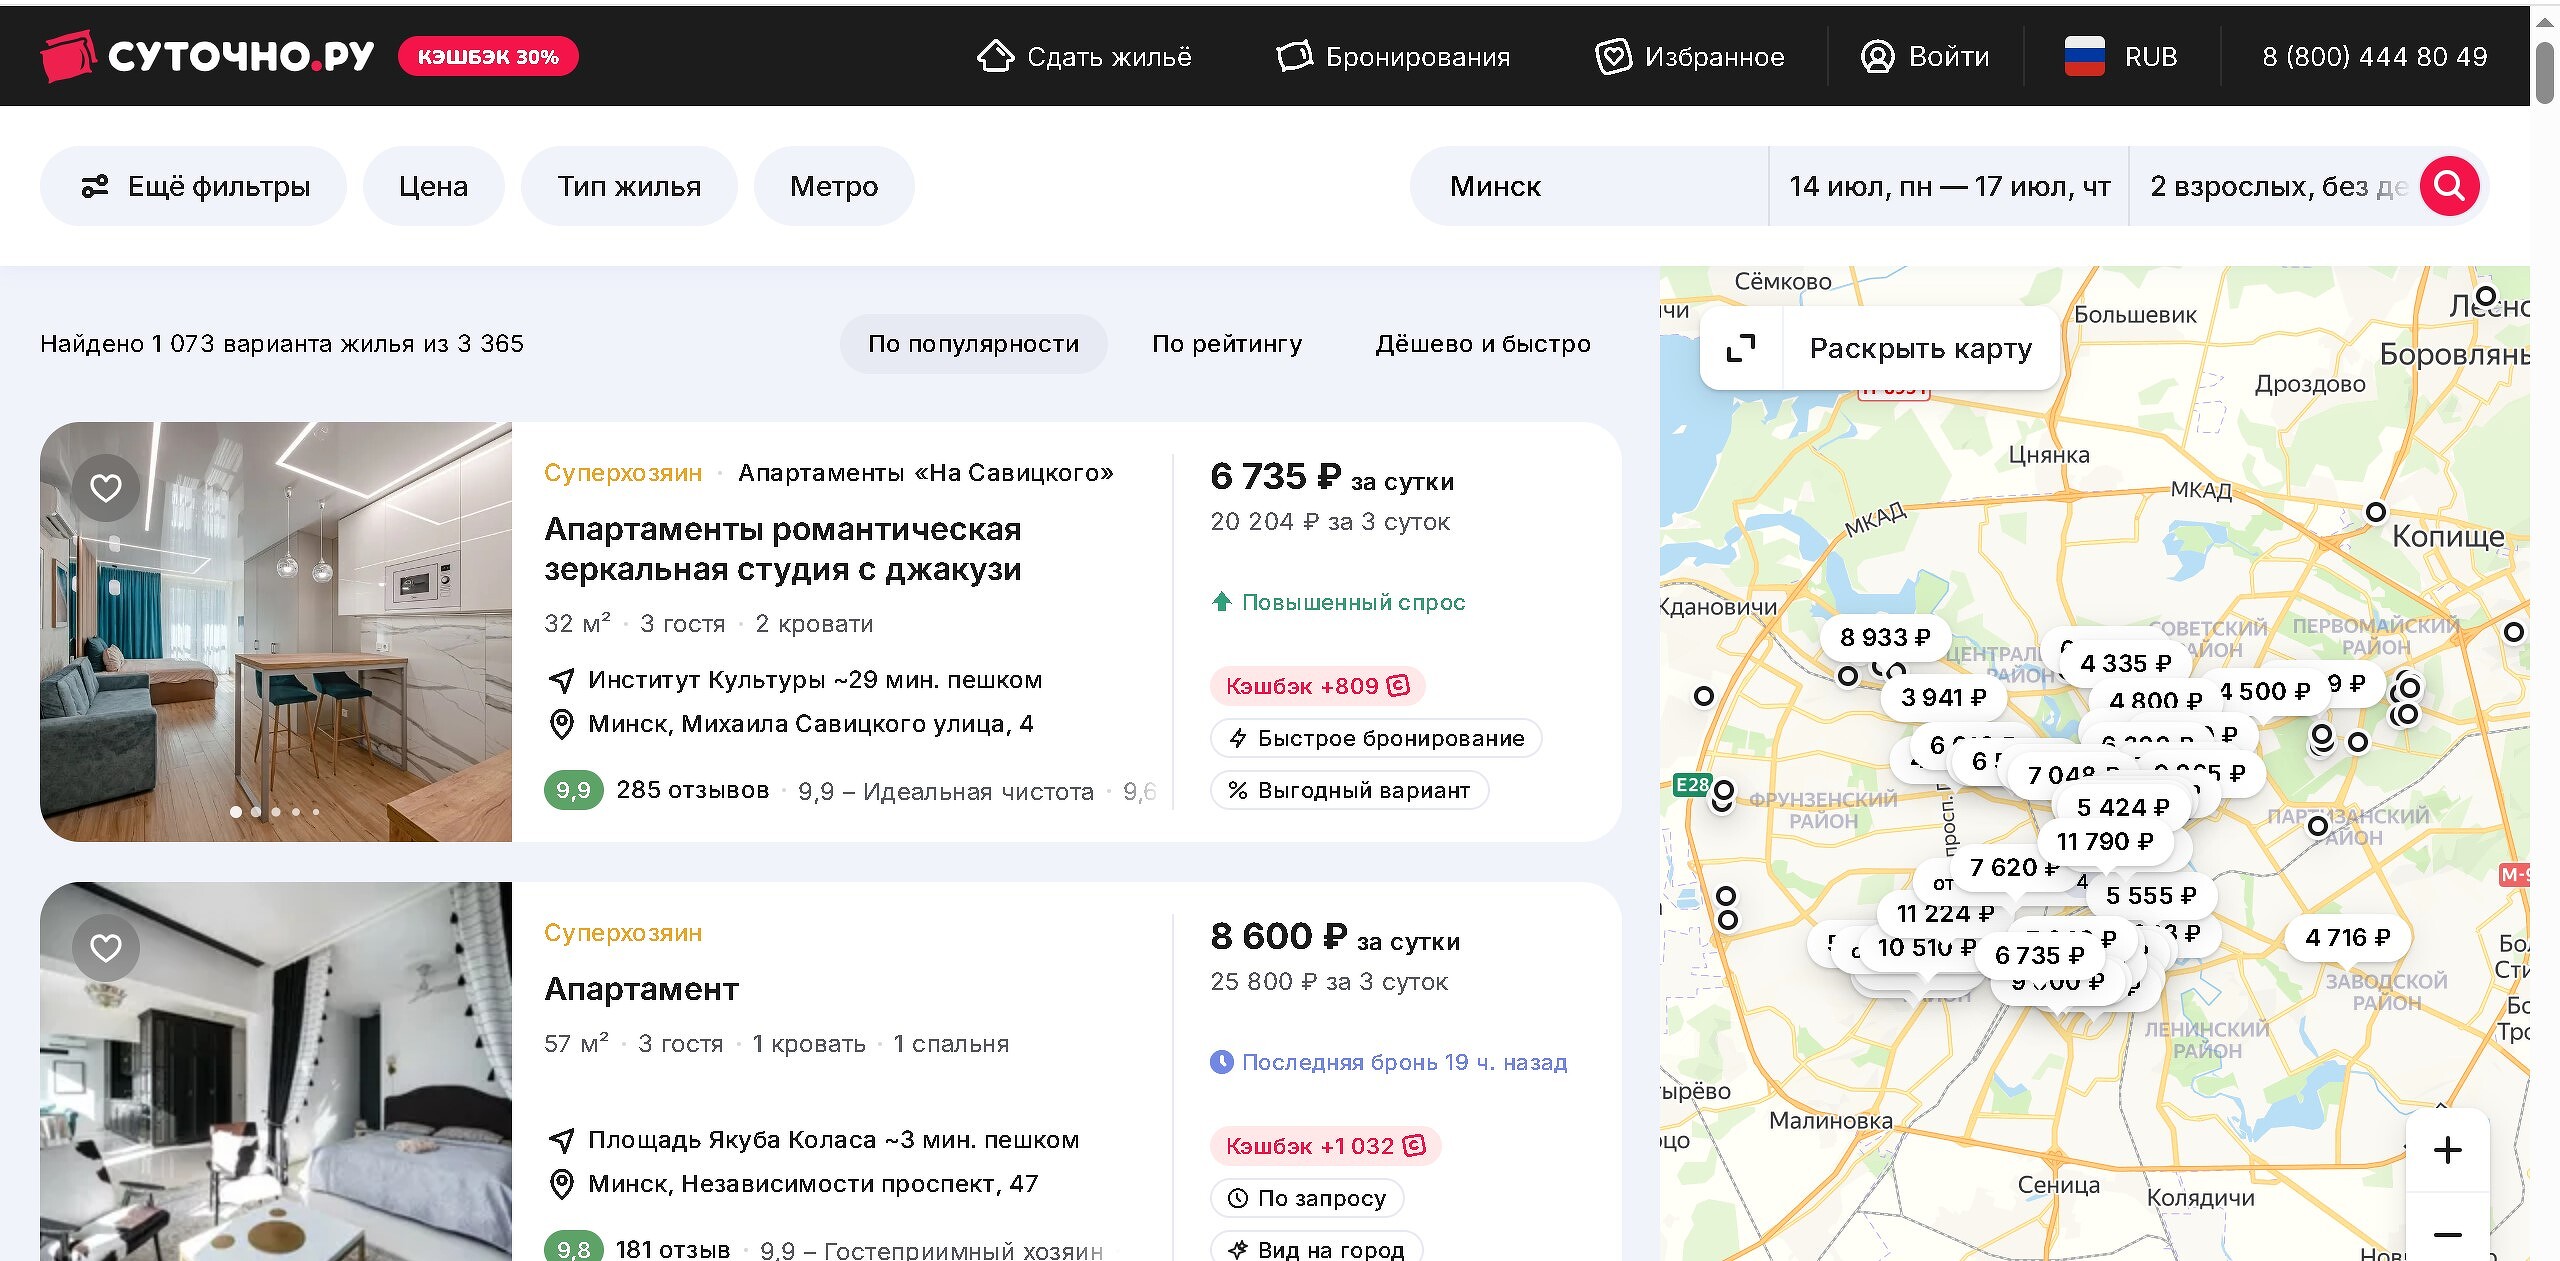2560x1261 pixels.
Task: Sort results По рейтингу
Action: tap(1227, 344)
